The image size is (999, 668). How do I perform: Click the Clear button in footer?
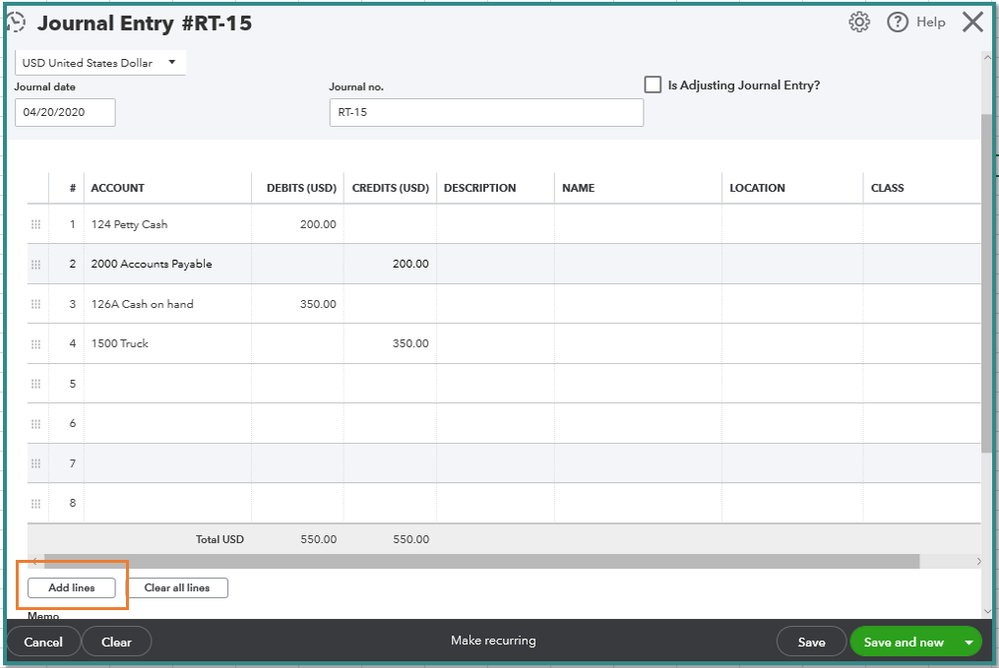[117, 642]
